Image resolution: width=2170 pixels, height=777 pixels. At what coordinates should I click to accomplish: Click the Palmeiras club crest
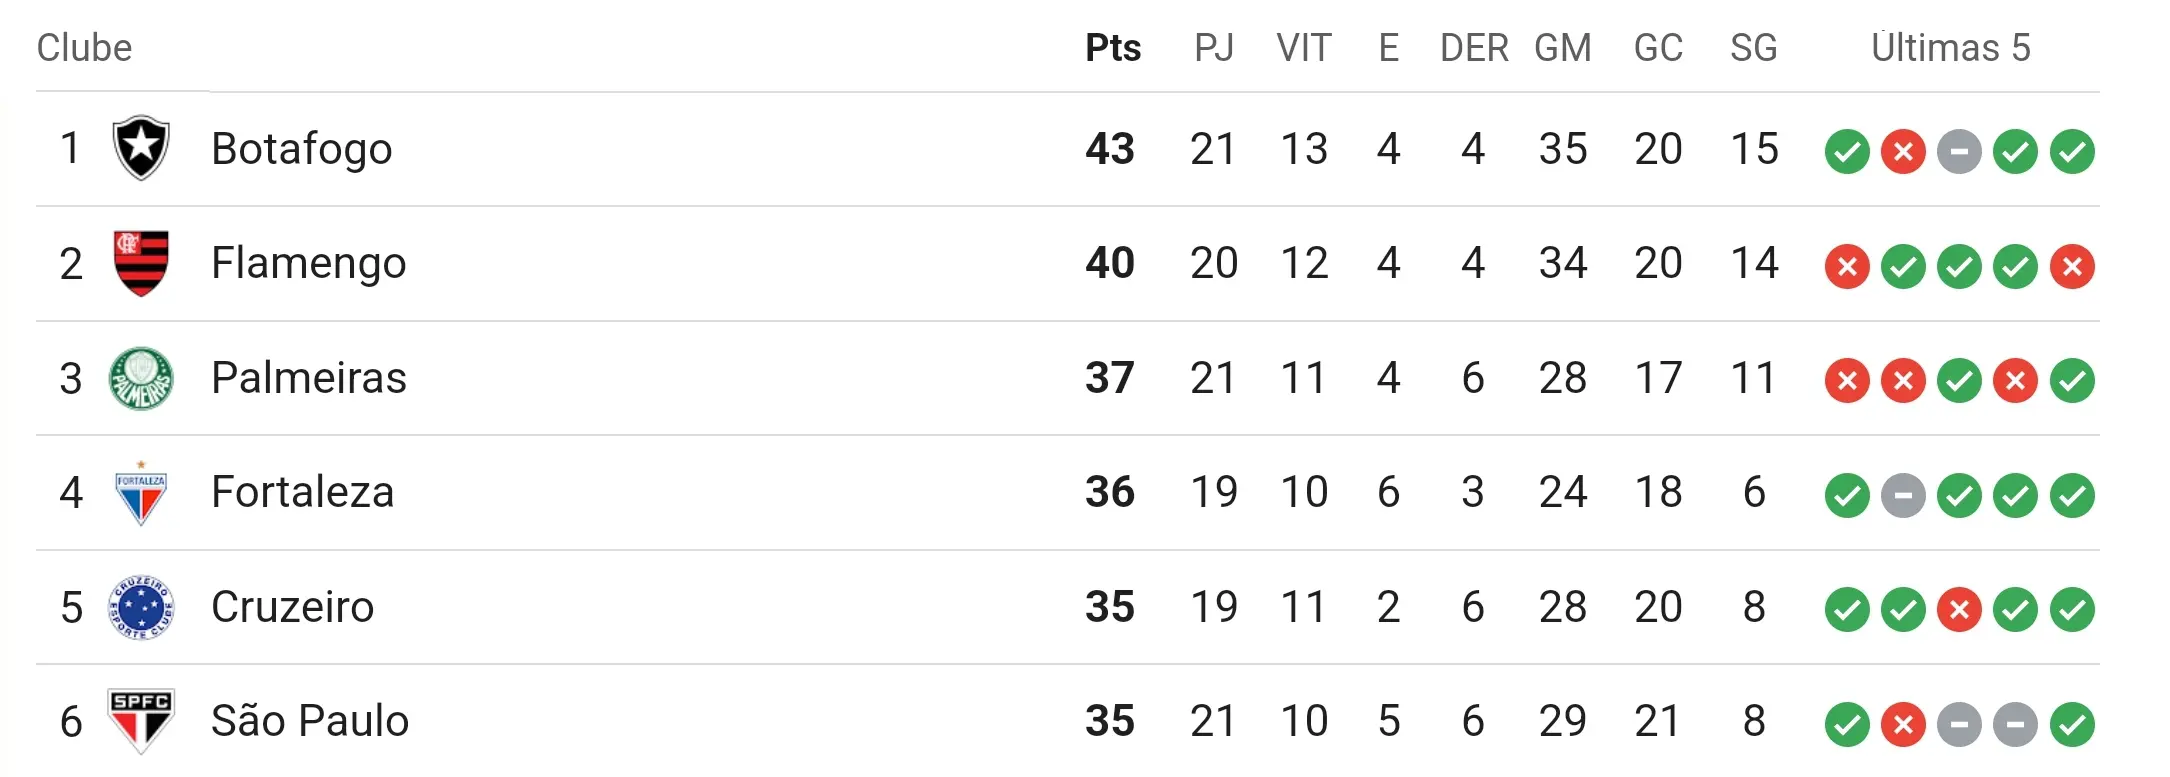point(141,378)
